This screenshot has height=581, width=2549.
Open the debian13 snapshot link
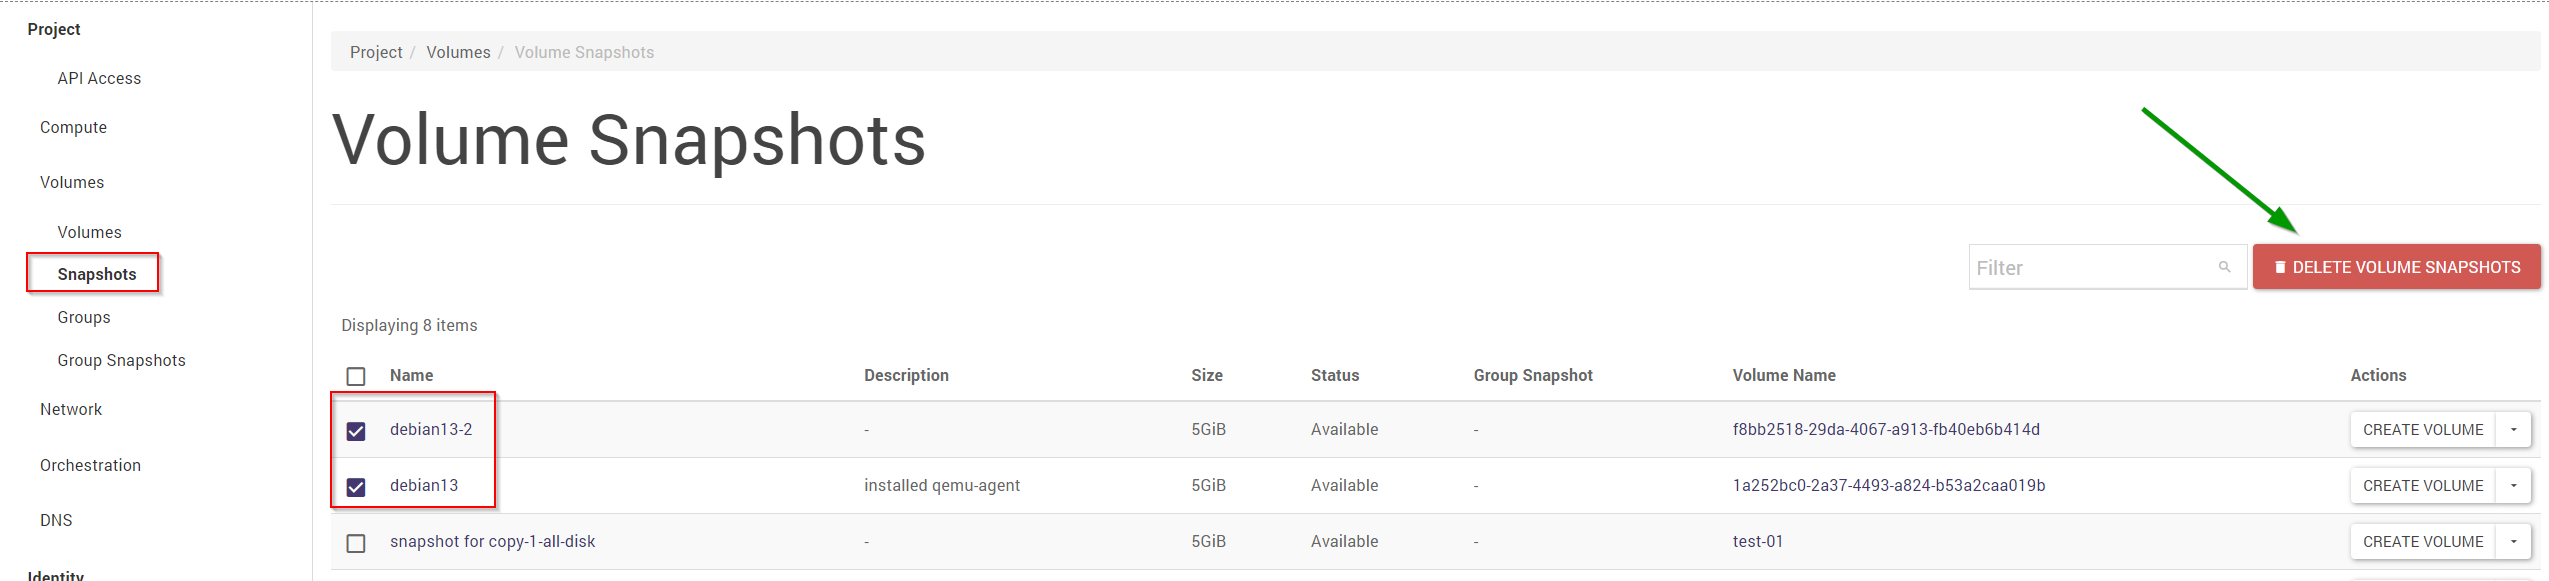coord(424,485)
